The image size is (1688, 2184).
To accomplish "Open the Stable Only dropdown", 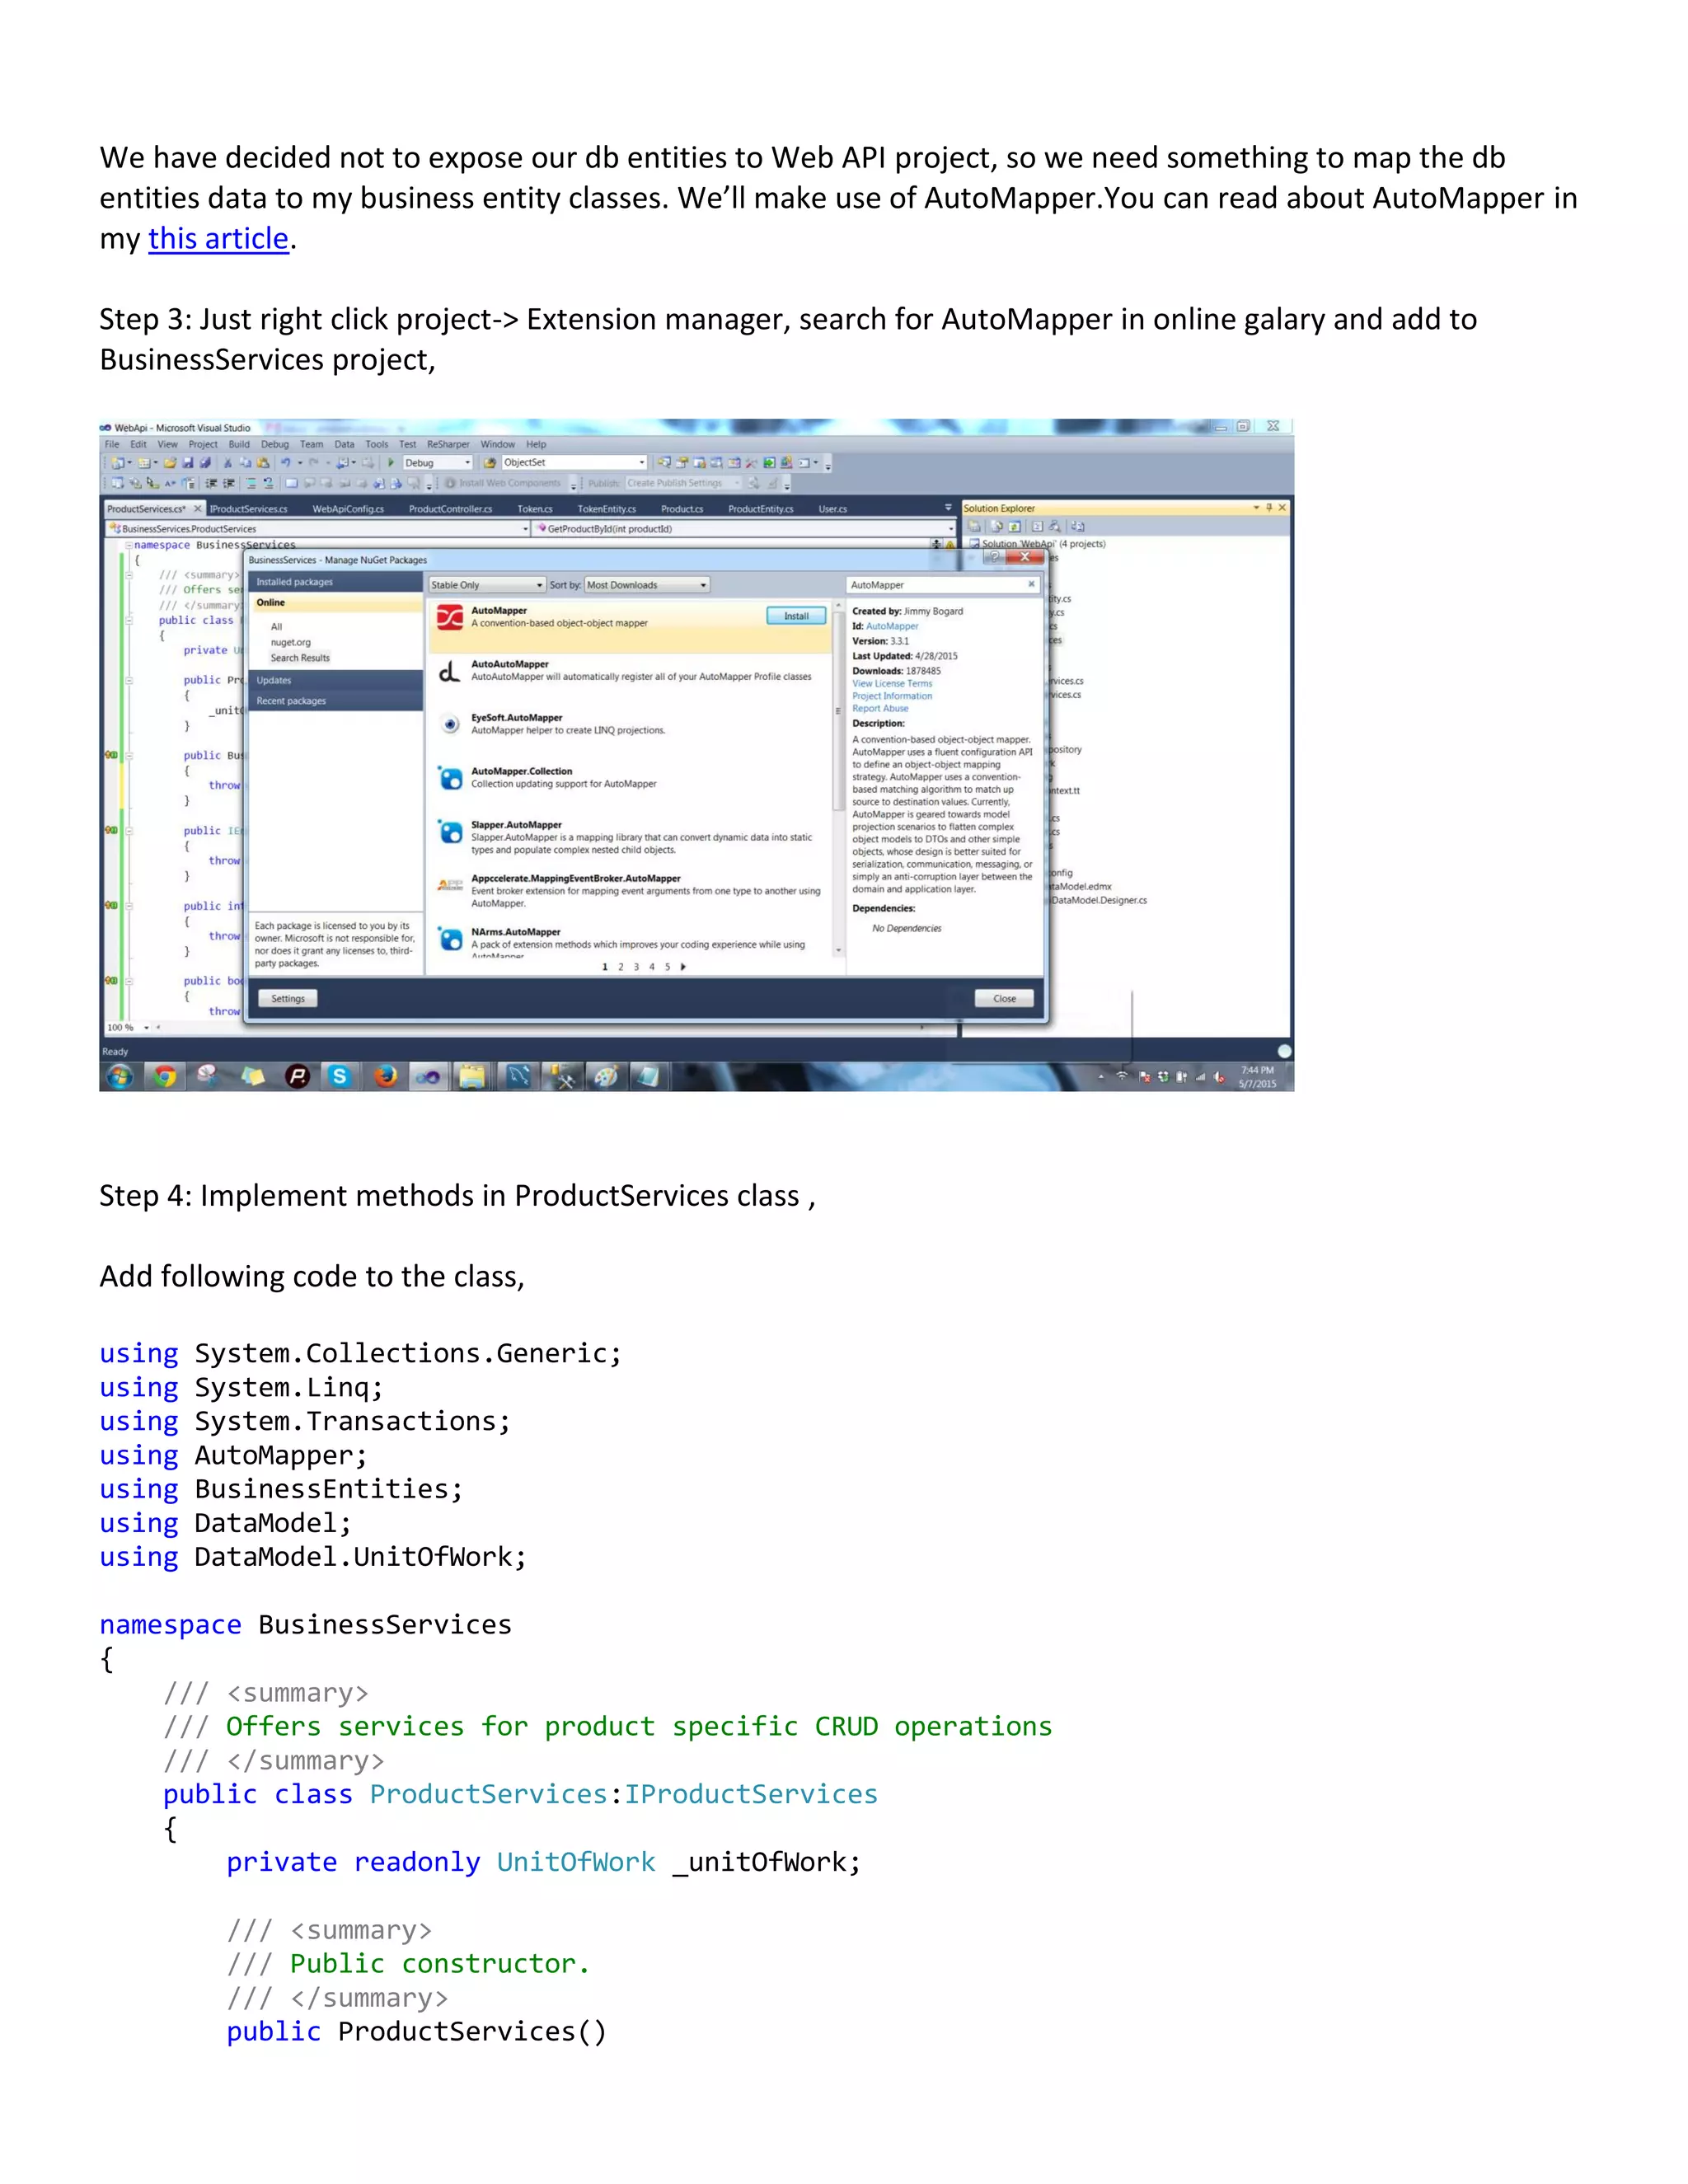I will point(487,585).
